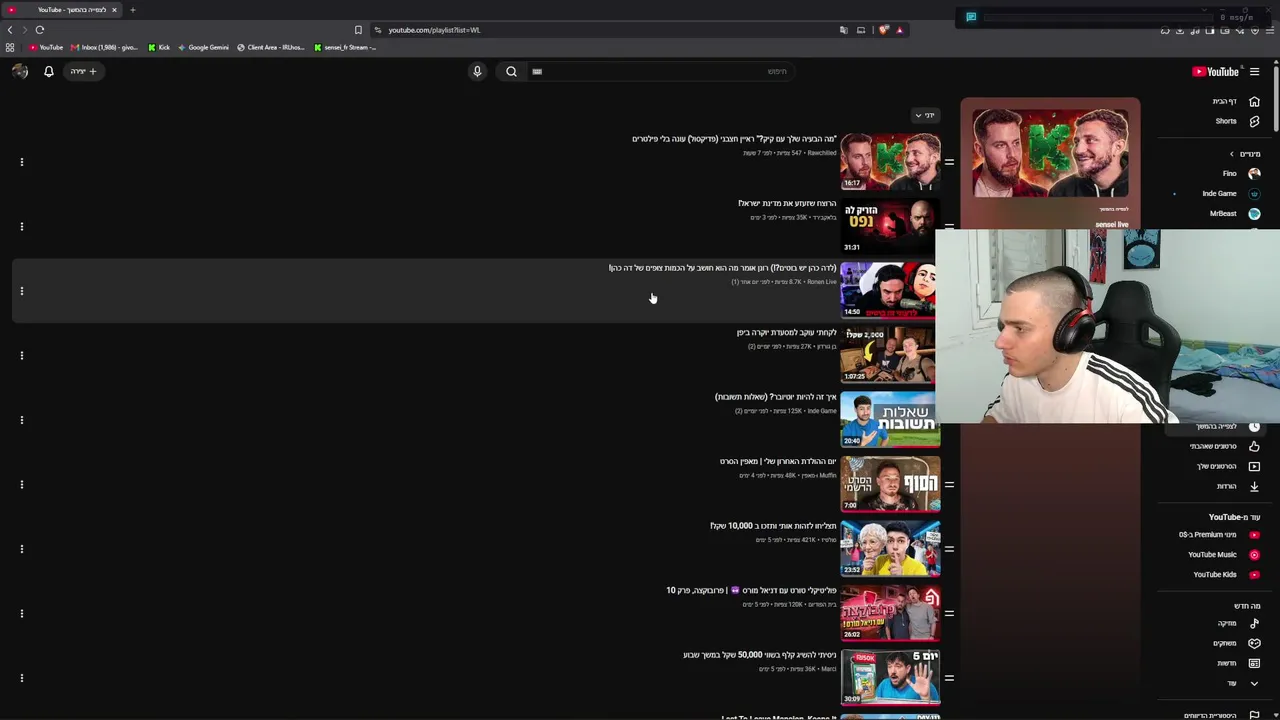Click the Brave Shields lion icon
This screenshot has height=720, width=1280.
(x=883, y=30)
